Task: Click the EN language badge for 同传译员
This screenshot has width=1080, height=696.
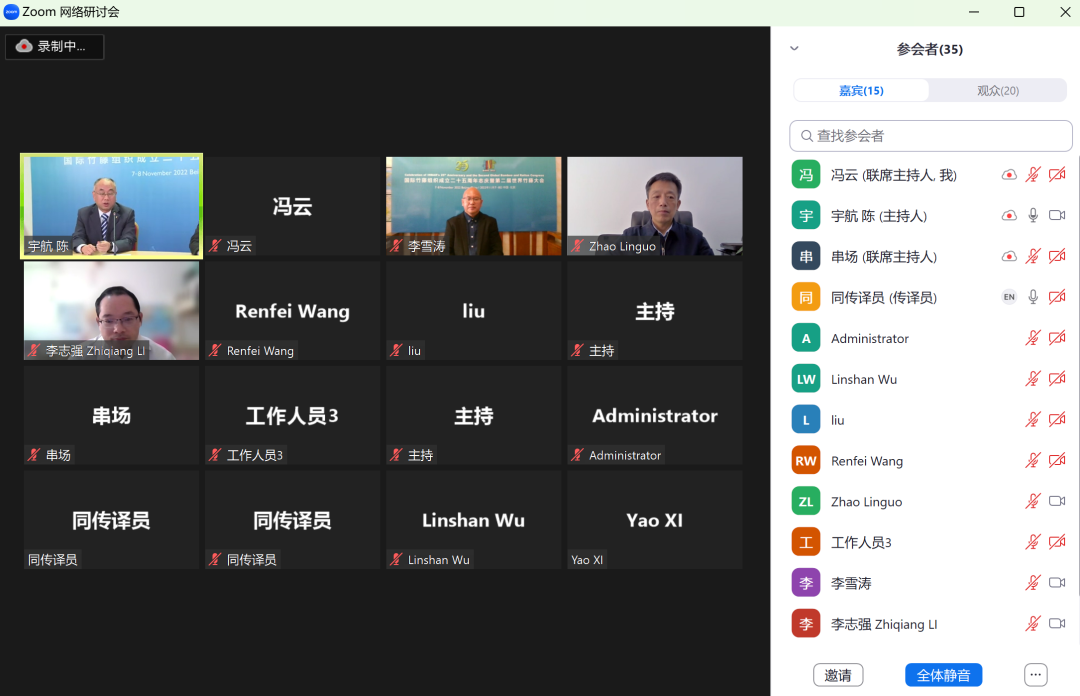Action: tap(1008, 296)
